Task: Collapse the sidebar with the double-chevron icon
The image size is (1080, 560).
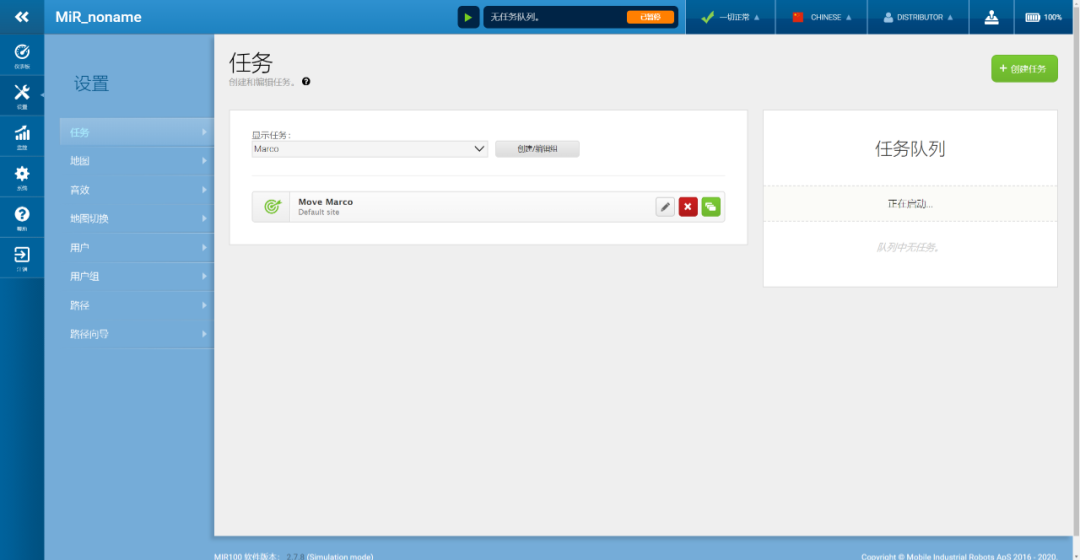Action: 21,17
